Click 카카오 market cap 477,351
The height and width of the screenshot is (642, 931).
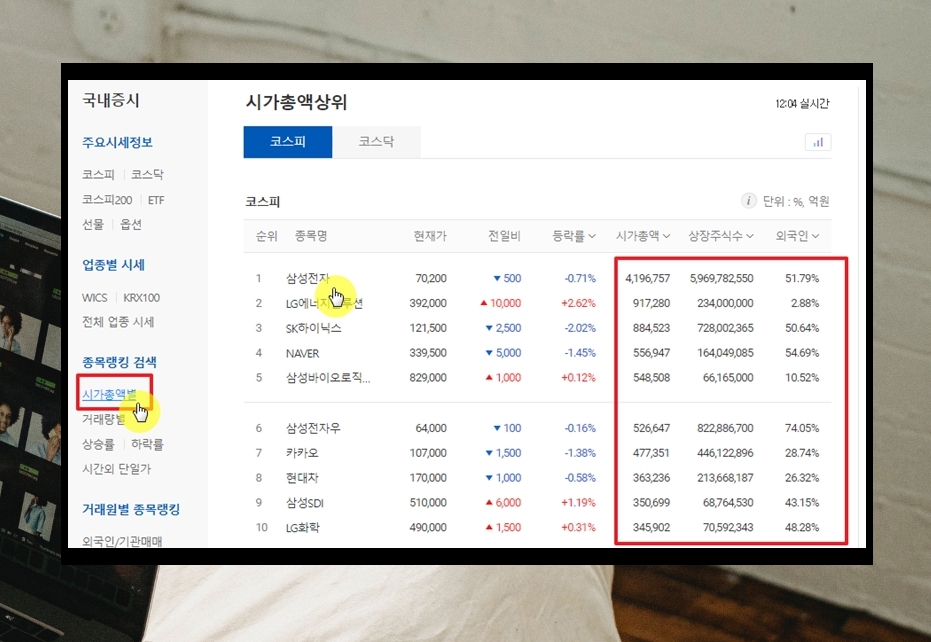tap(651, 453)
